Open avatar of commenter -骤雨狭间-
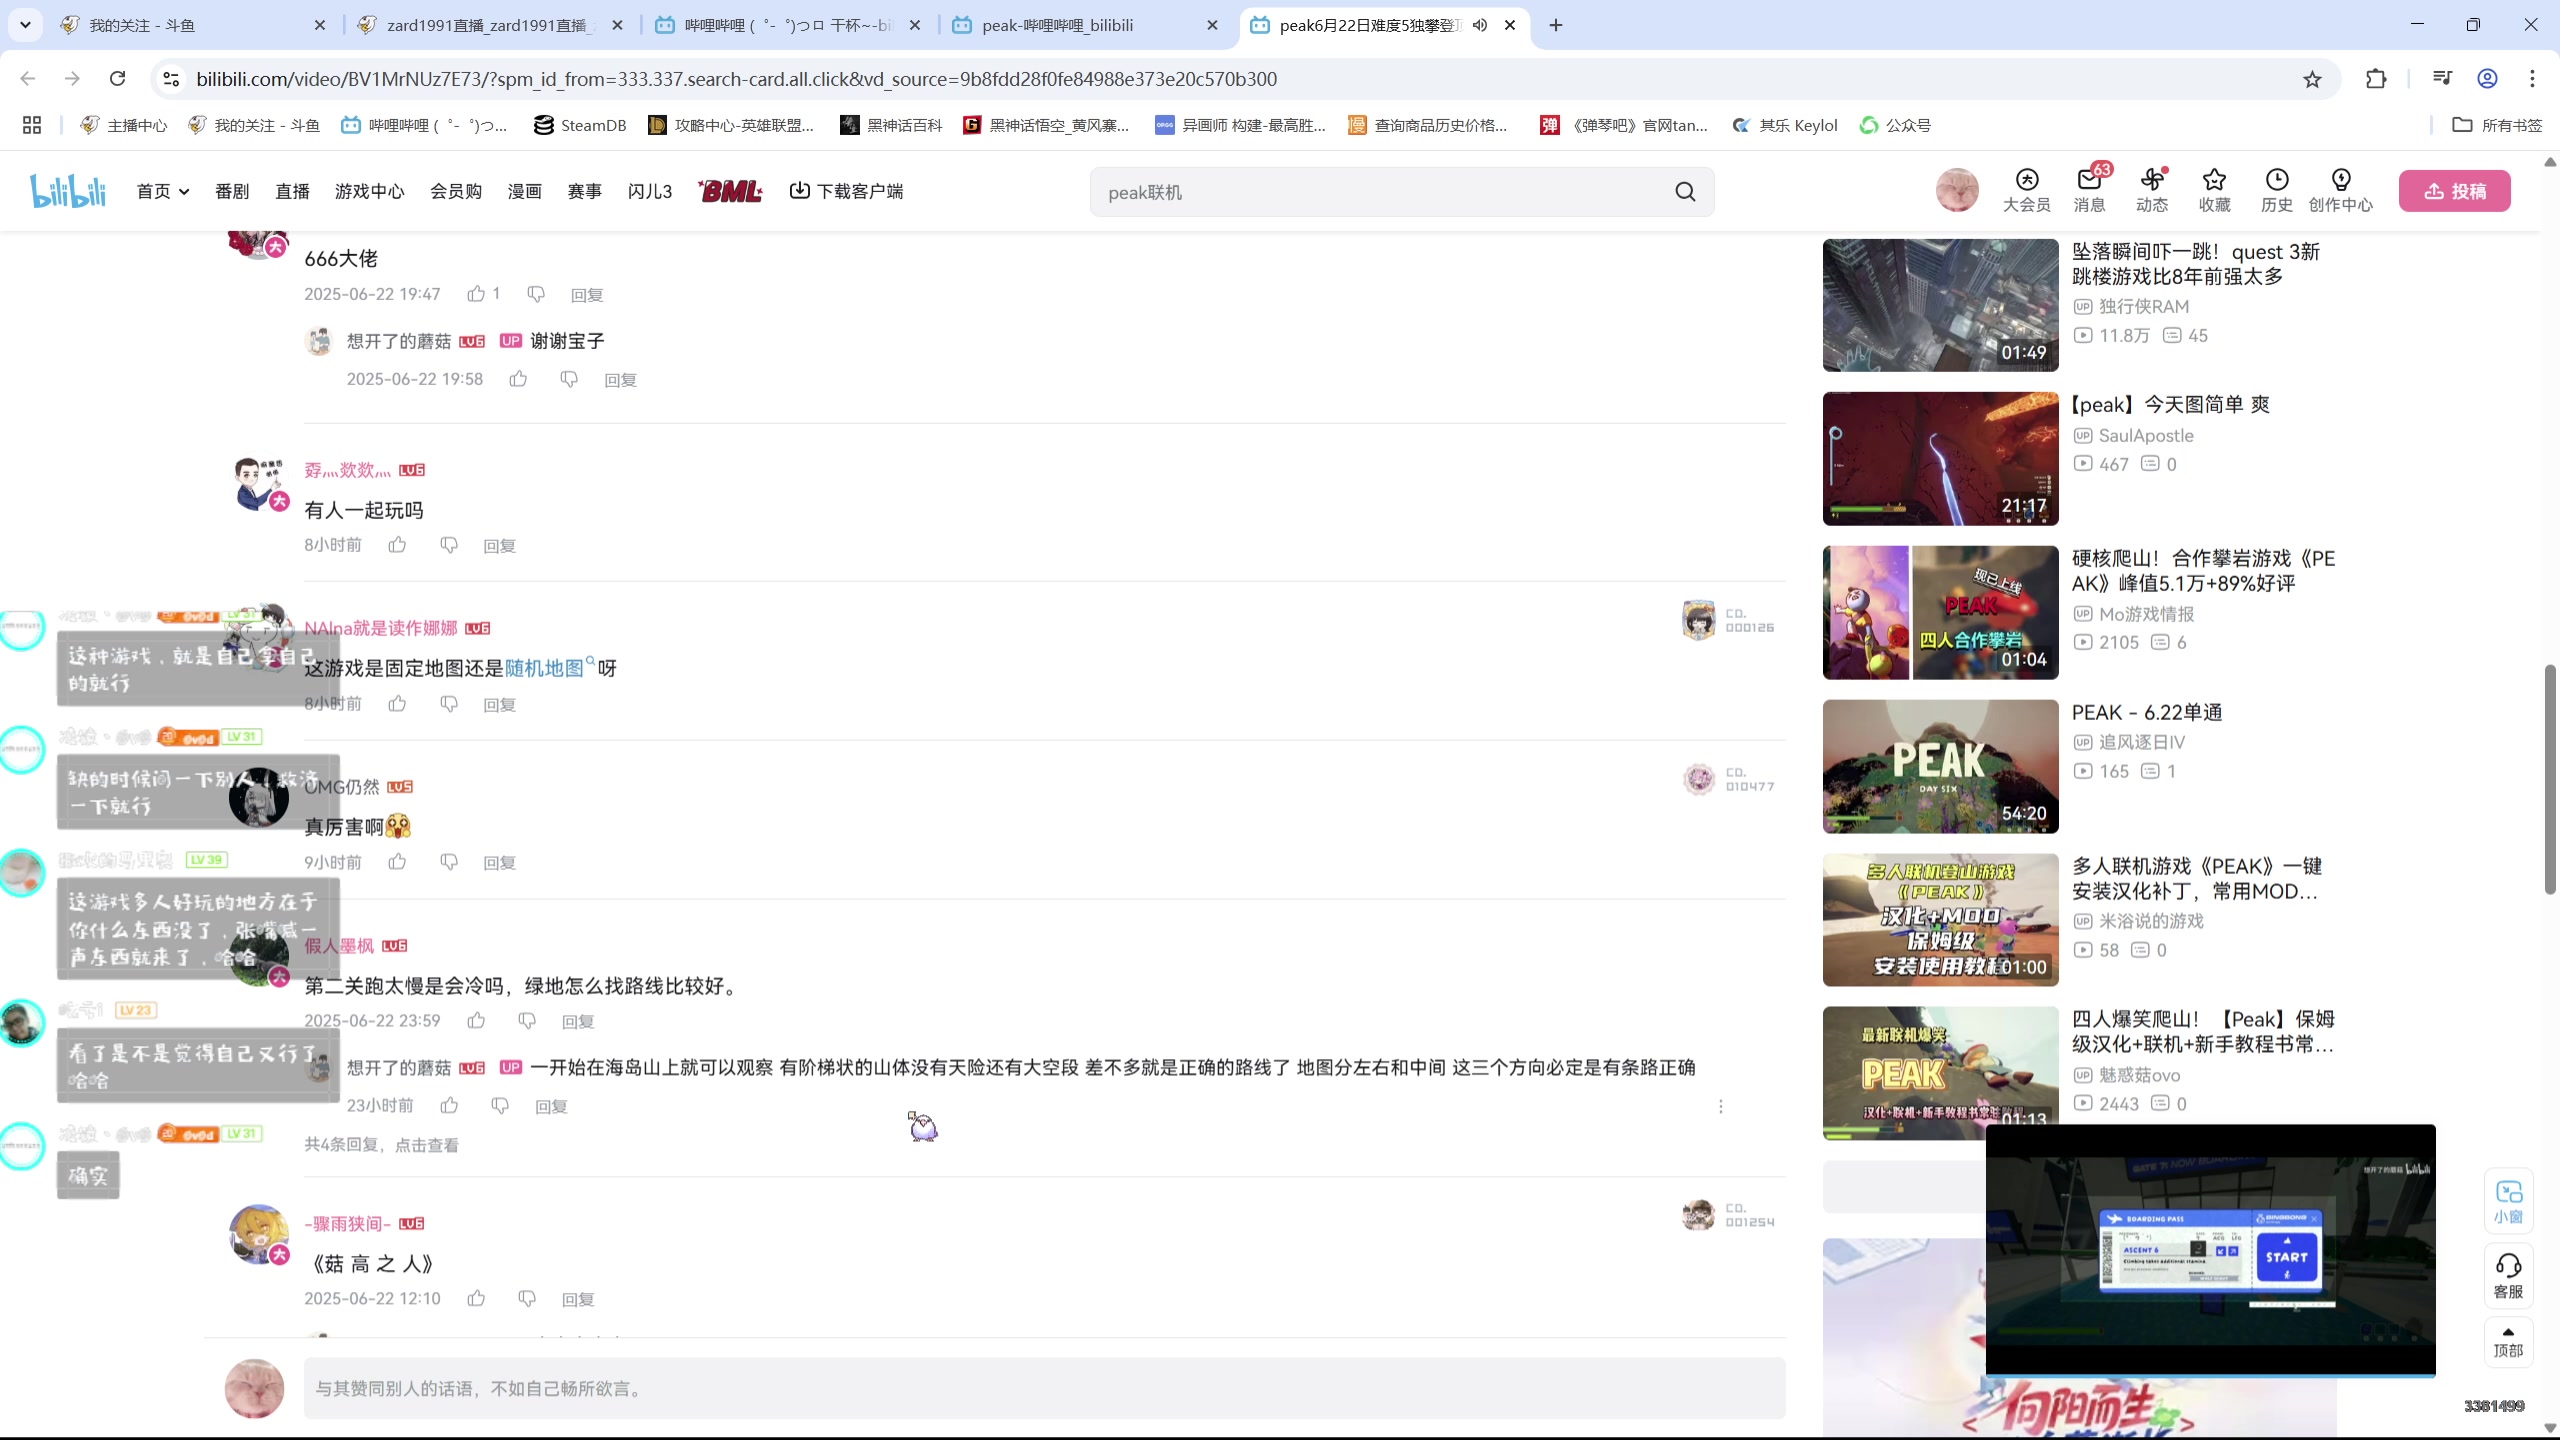 pos(259,1233)
